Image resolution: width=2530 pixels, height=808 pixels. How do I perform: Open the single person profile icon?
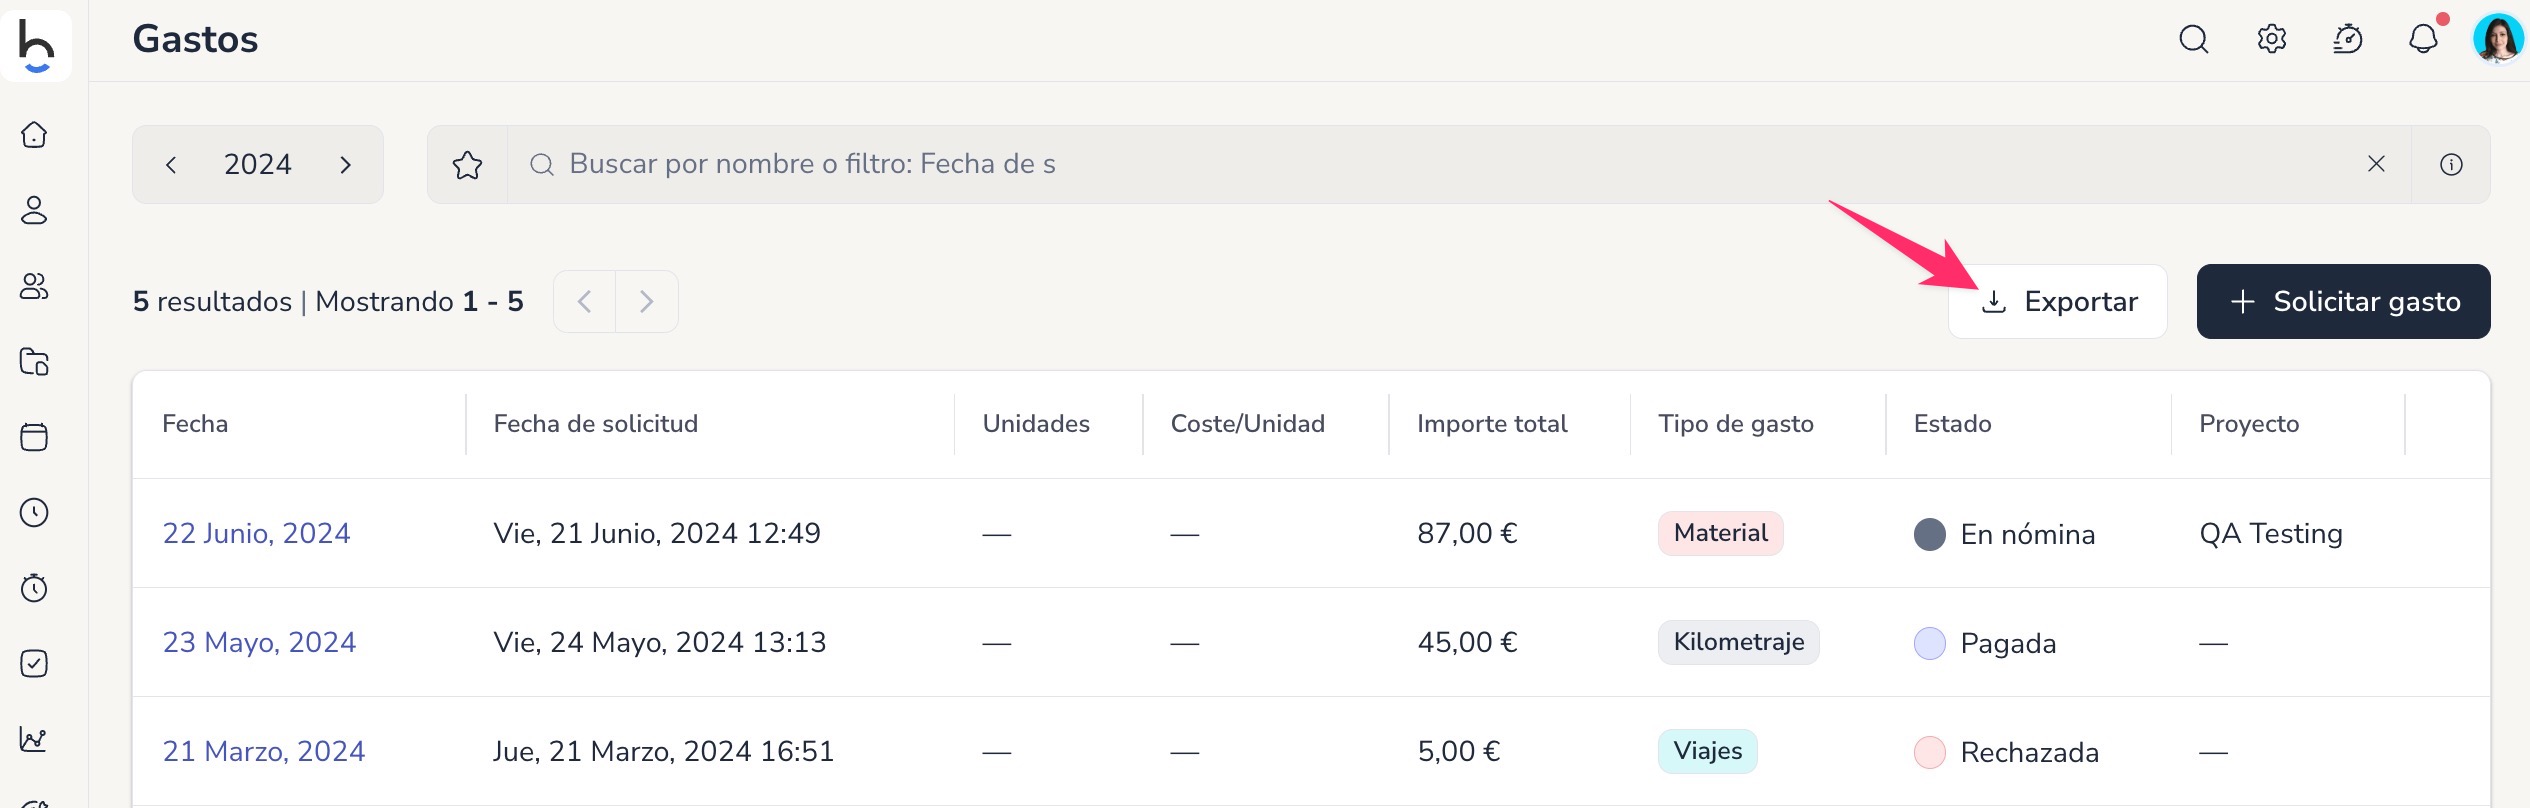[34, 210]
